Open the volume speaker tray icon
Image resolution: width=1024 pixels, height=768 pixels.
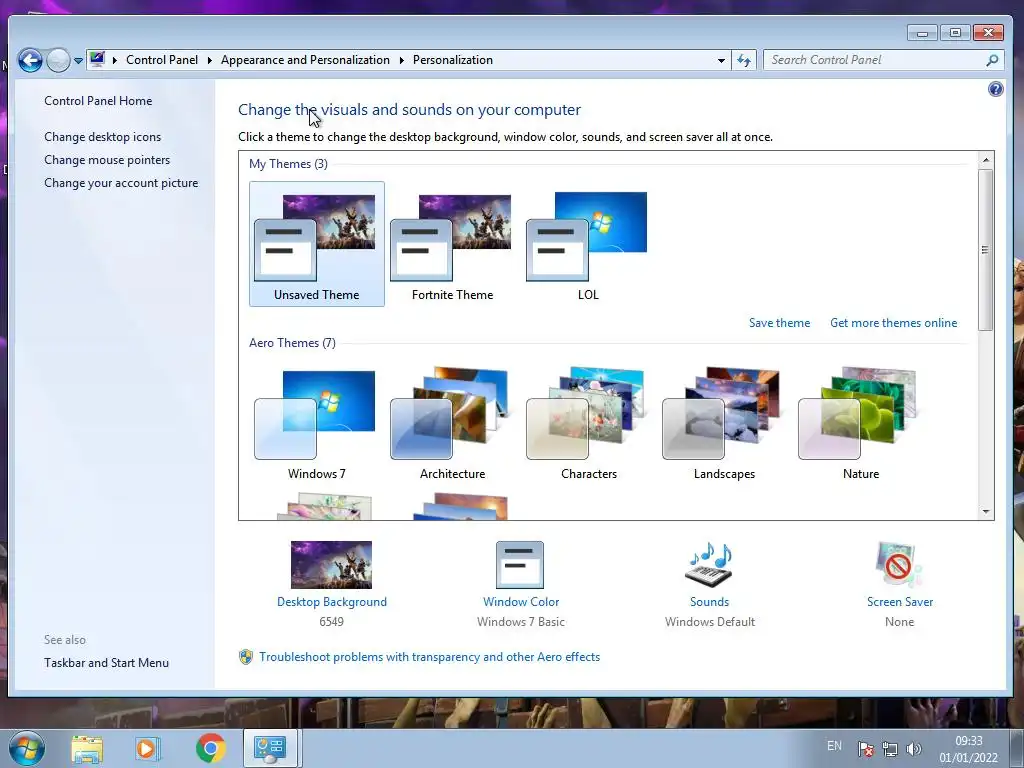(x=914, y=749)
